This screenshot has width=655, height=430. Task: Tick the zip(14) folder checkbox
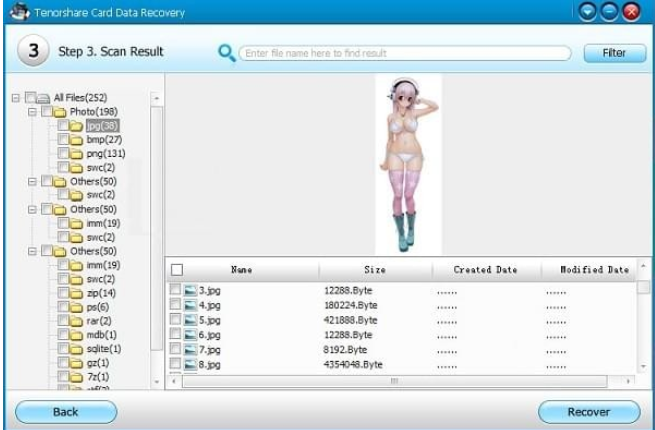(63, 293)
